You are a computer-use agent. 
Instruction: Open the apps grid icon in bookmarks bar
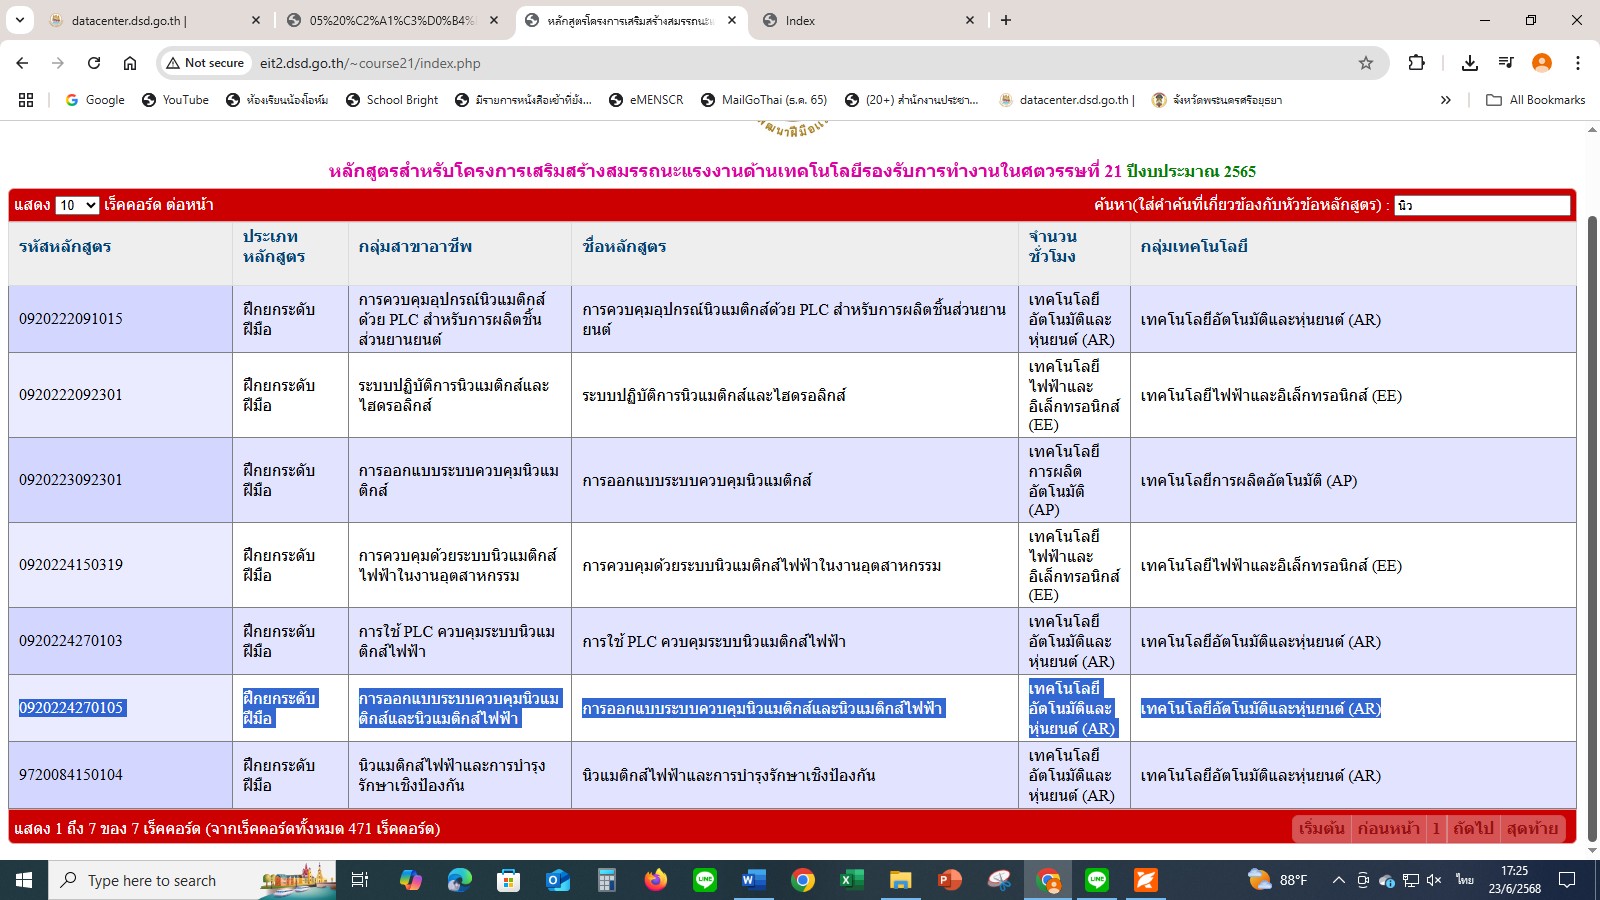tap(26, 100)
